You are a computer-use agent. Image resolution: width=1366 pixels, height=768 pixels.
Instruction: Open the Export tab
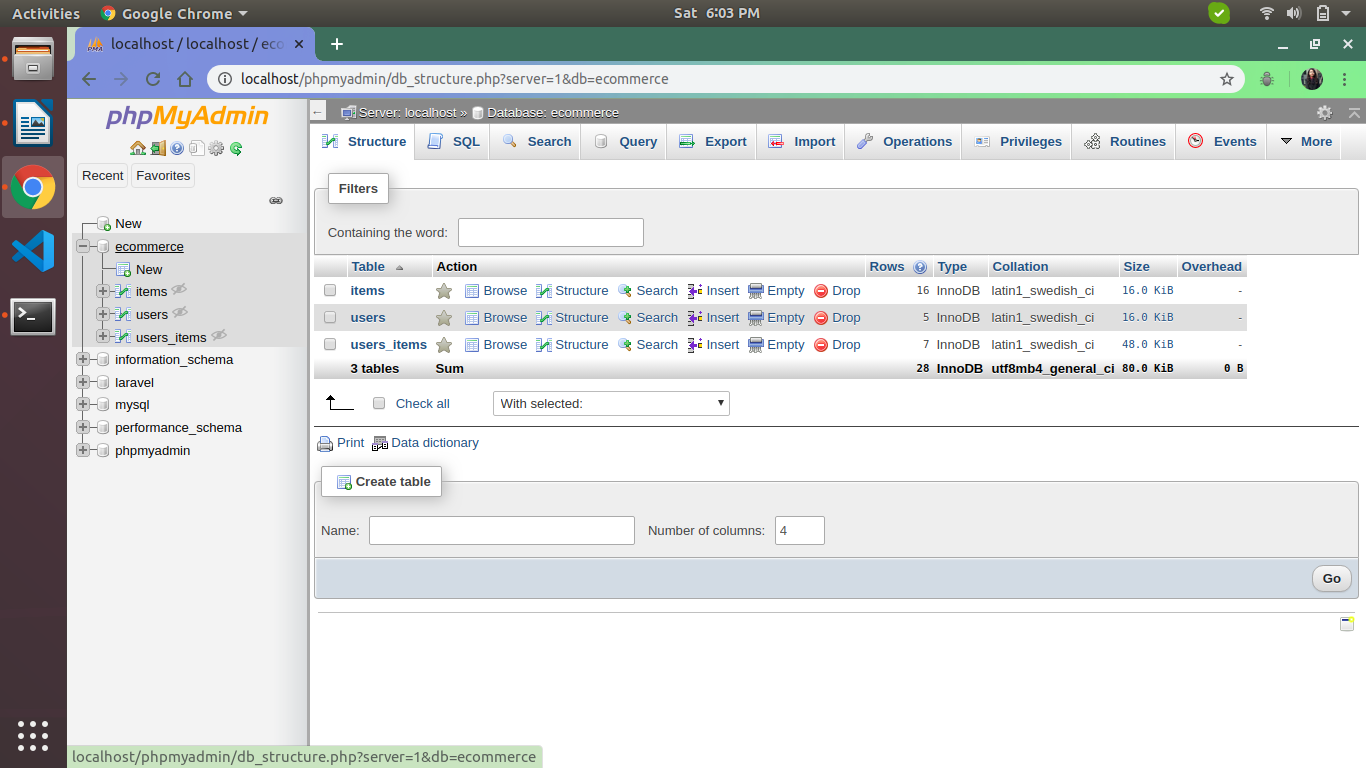pyautogui.click(x=713, y=142)
